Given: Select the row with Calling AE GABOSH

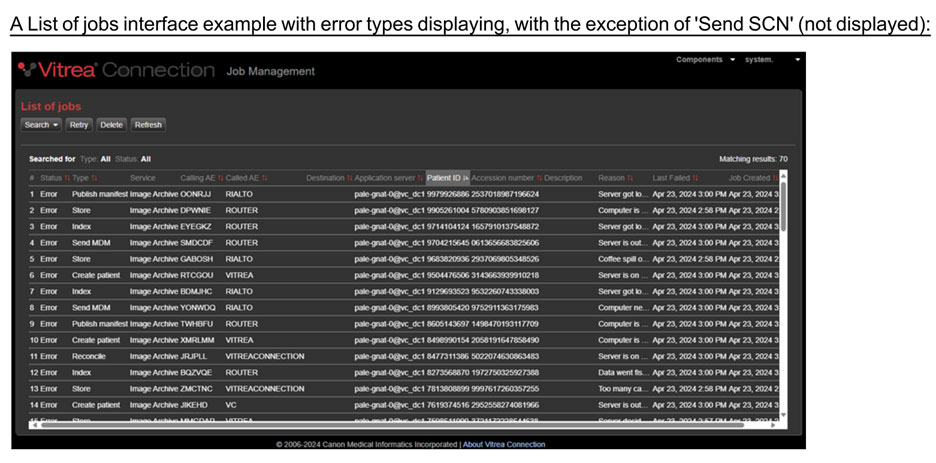Looking at the screenshot, I should coord(404,259).
